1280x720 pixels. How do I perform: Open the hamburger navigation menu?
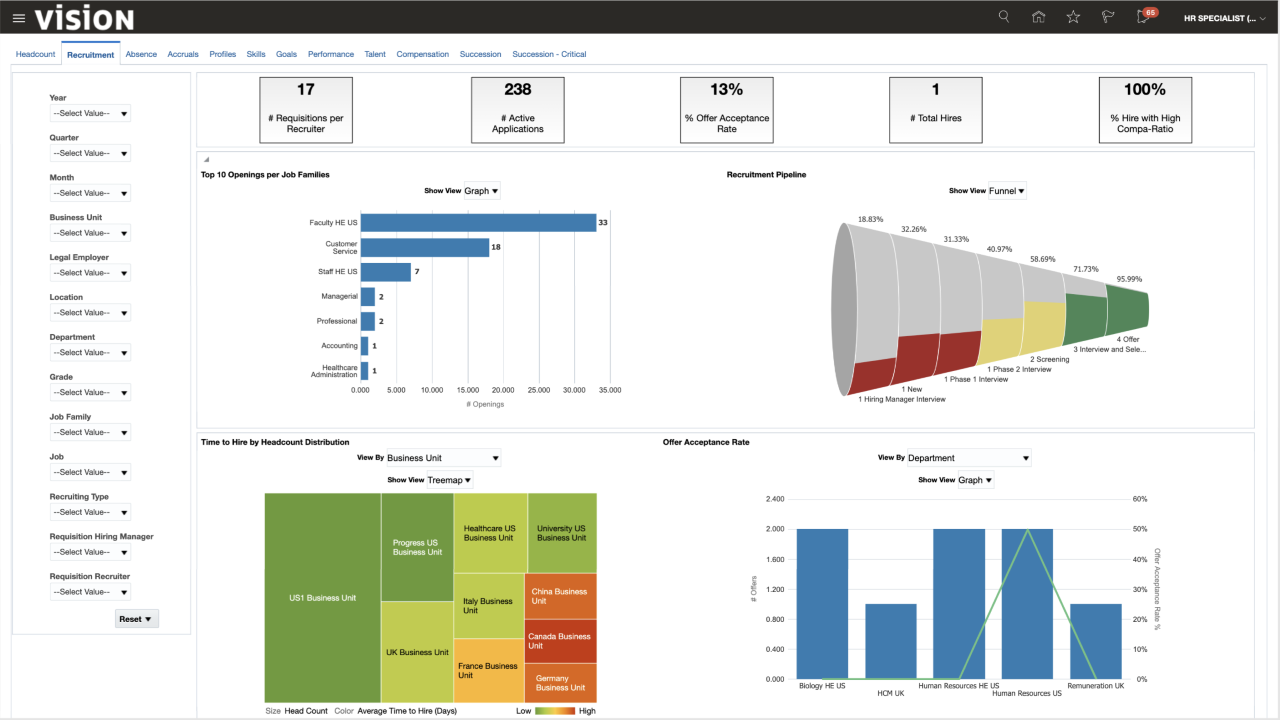18,18
